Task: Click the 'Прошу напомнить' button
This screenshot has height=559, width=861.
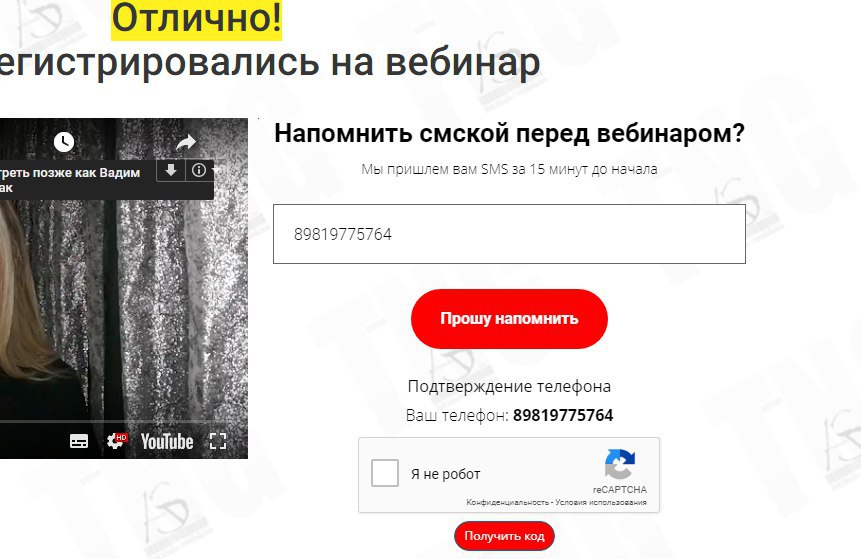Action: (x=509, y=319)
